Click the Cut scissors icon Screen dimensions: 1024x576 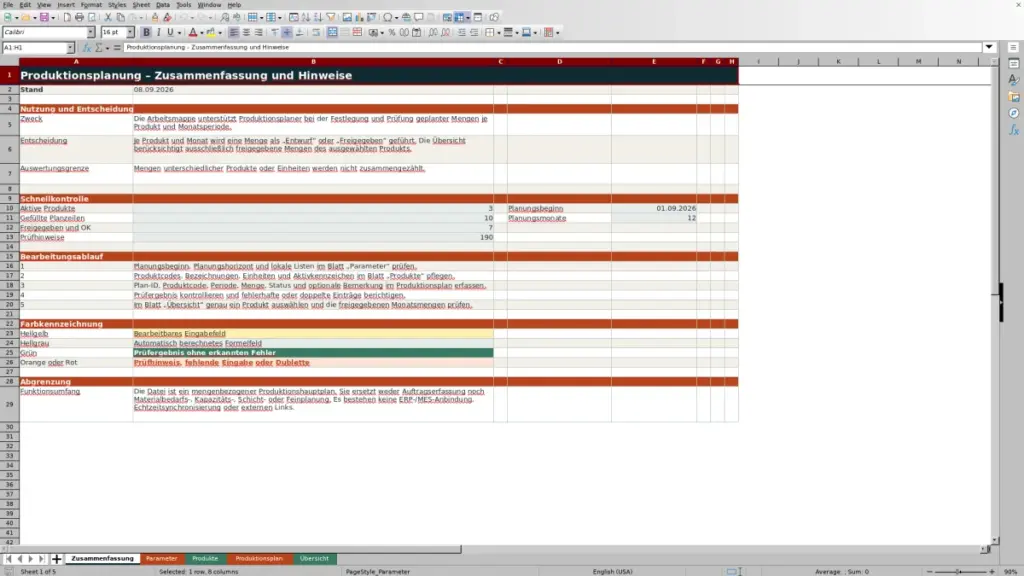tap(108, 17)
